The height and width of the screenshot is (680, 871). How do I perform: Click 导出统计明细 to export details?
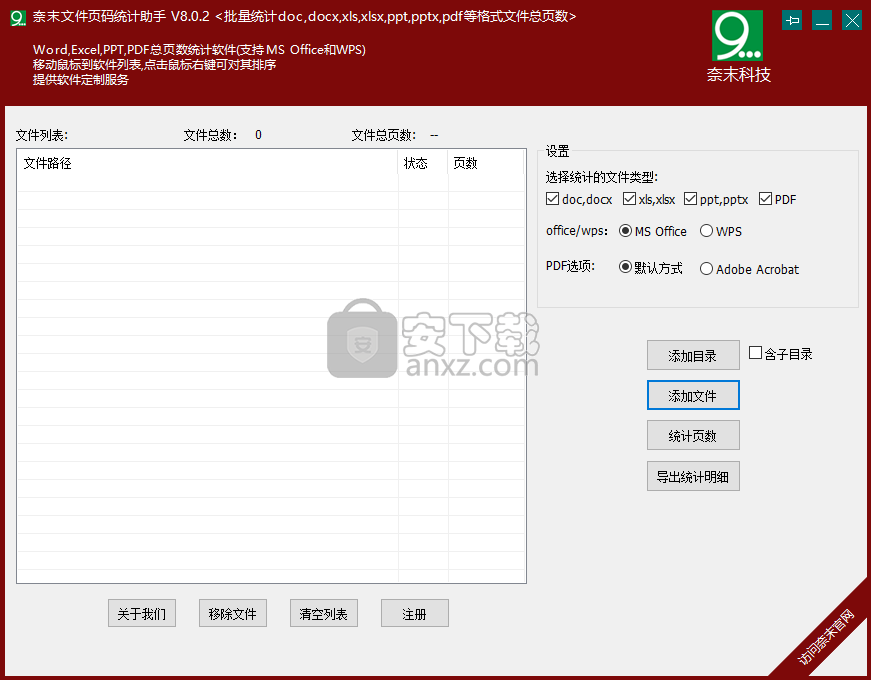coord(693,476)
